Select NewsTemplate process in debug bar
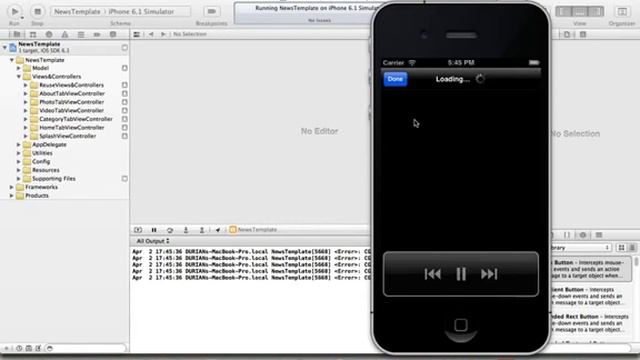The image size is (640, 360). [x=253, y=230]
